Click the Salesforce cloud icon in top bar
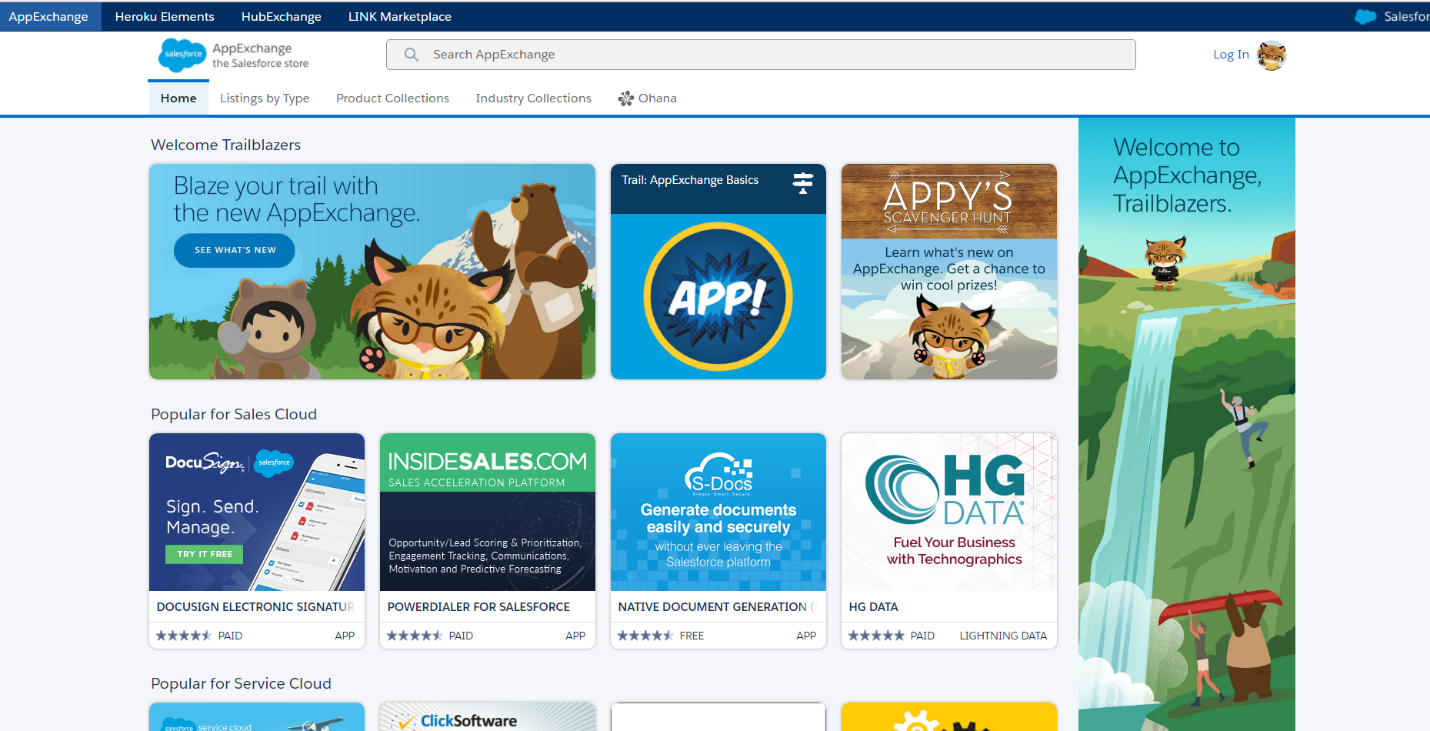1430x731 pixels. (x=1365, y=16)
